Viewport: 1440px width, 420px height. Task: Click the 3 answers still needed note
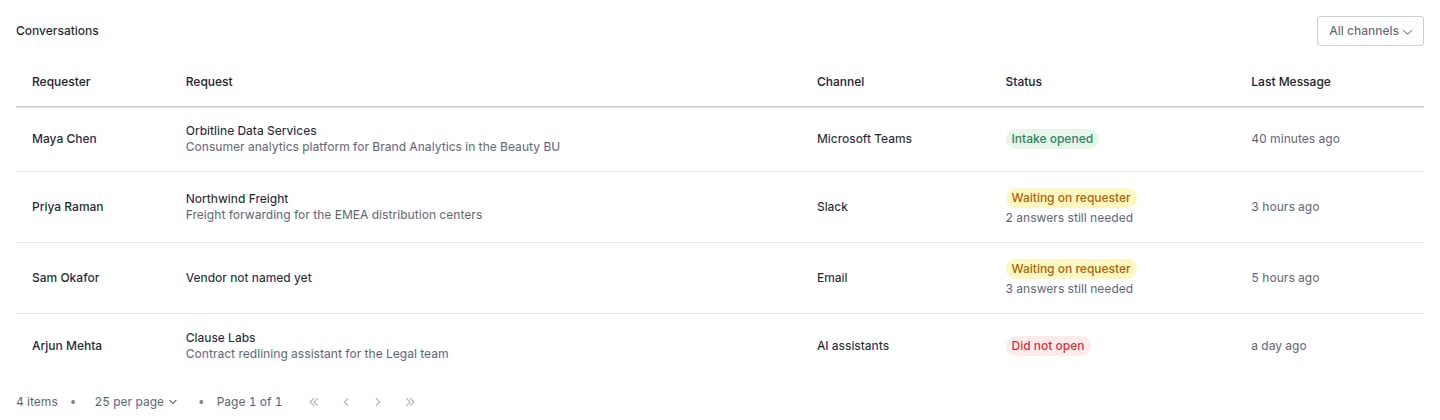pos(1069,289)
